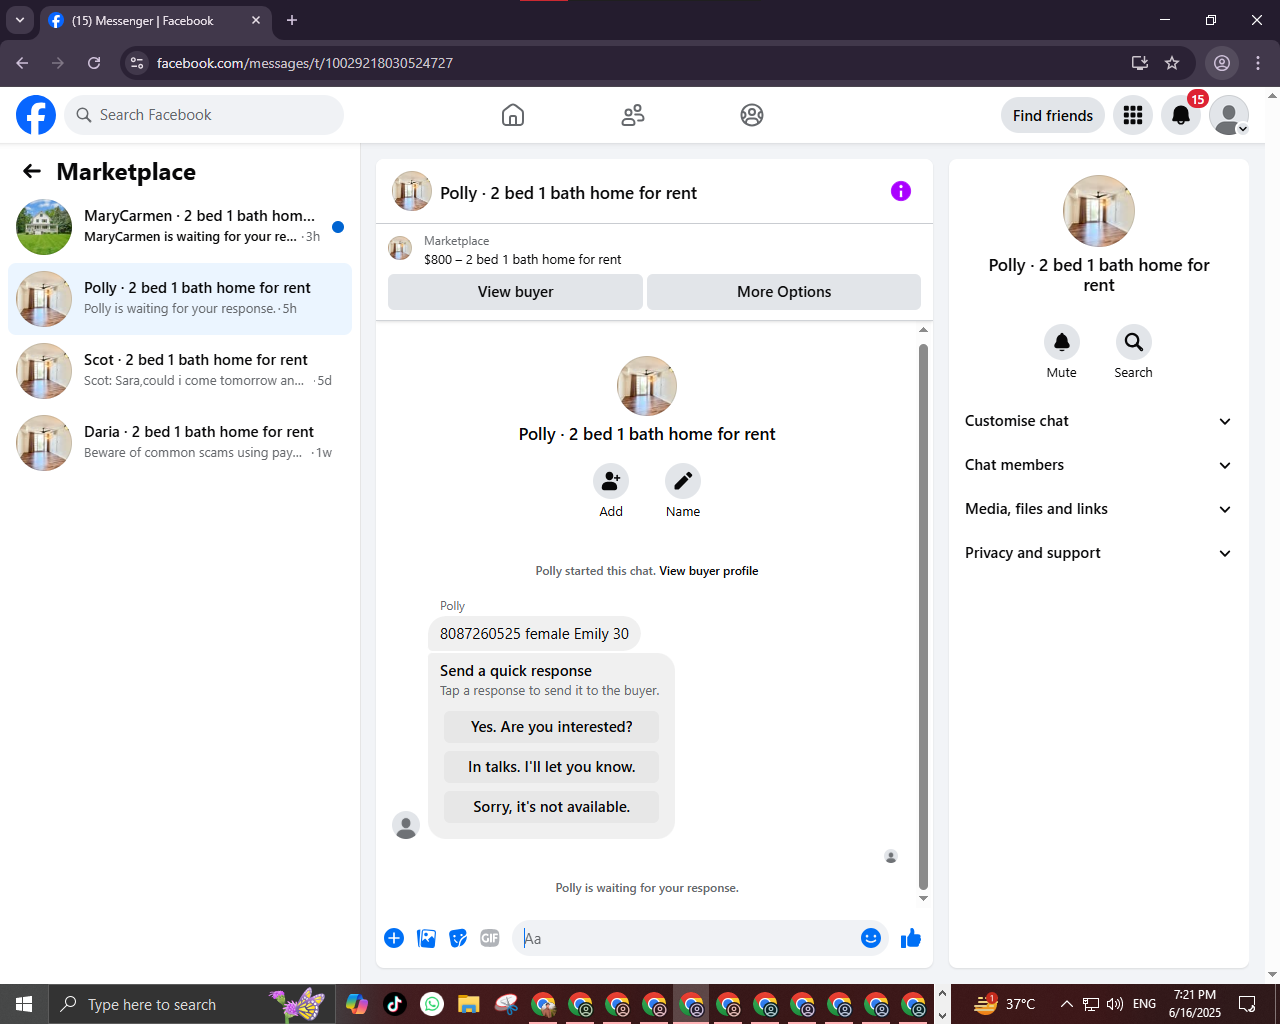The height and width of the screenshot is (1024, 1280).
Task: Bookmark this page with the star icon
Action: (1172, 63)
